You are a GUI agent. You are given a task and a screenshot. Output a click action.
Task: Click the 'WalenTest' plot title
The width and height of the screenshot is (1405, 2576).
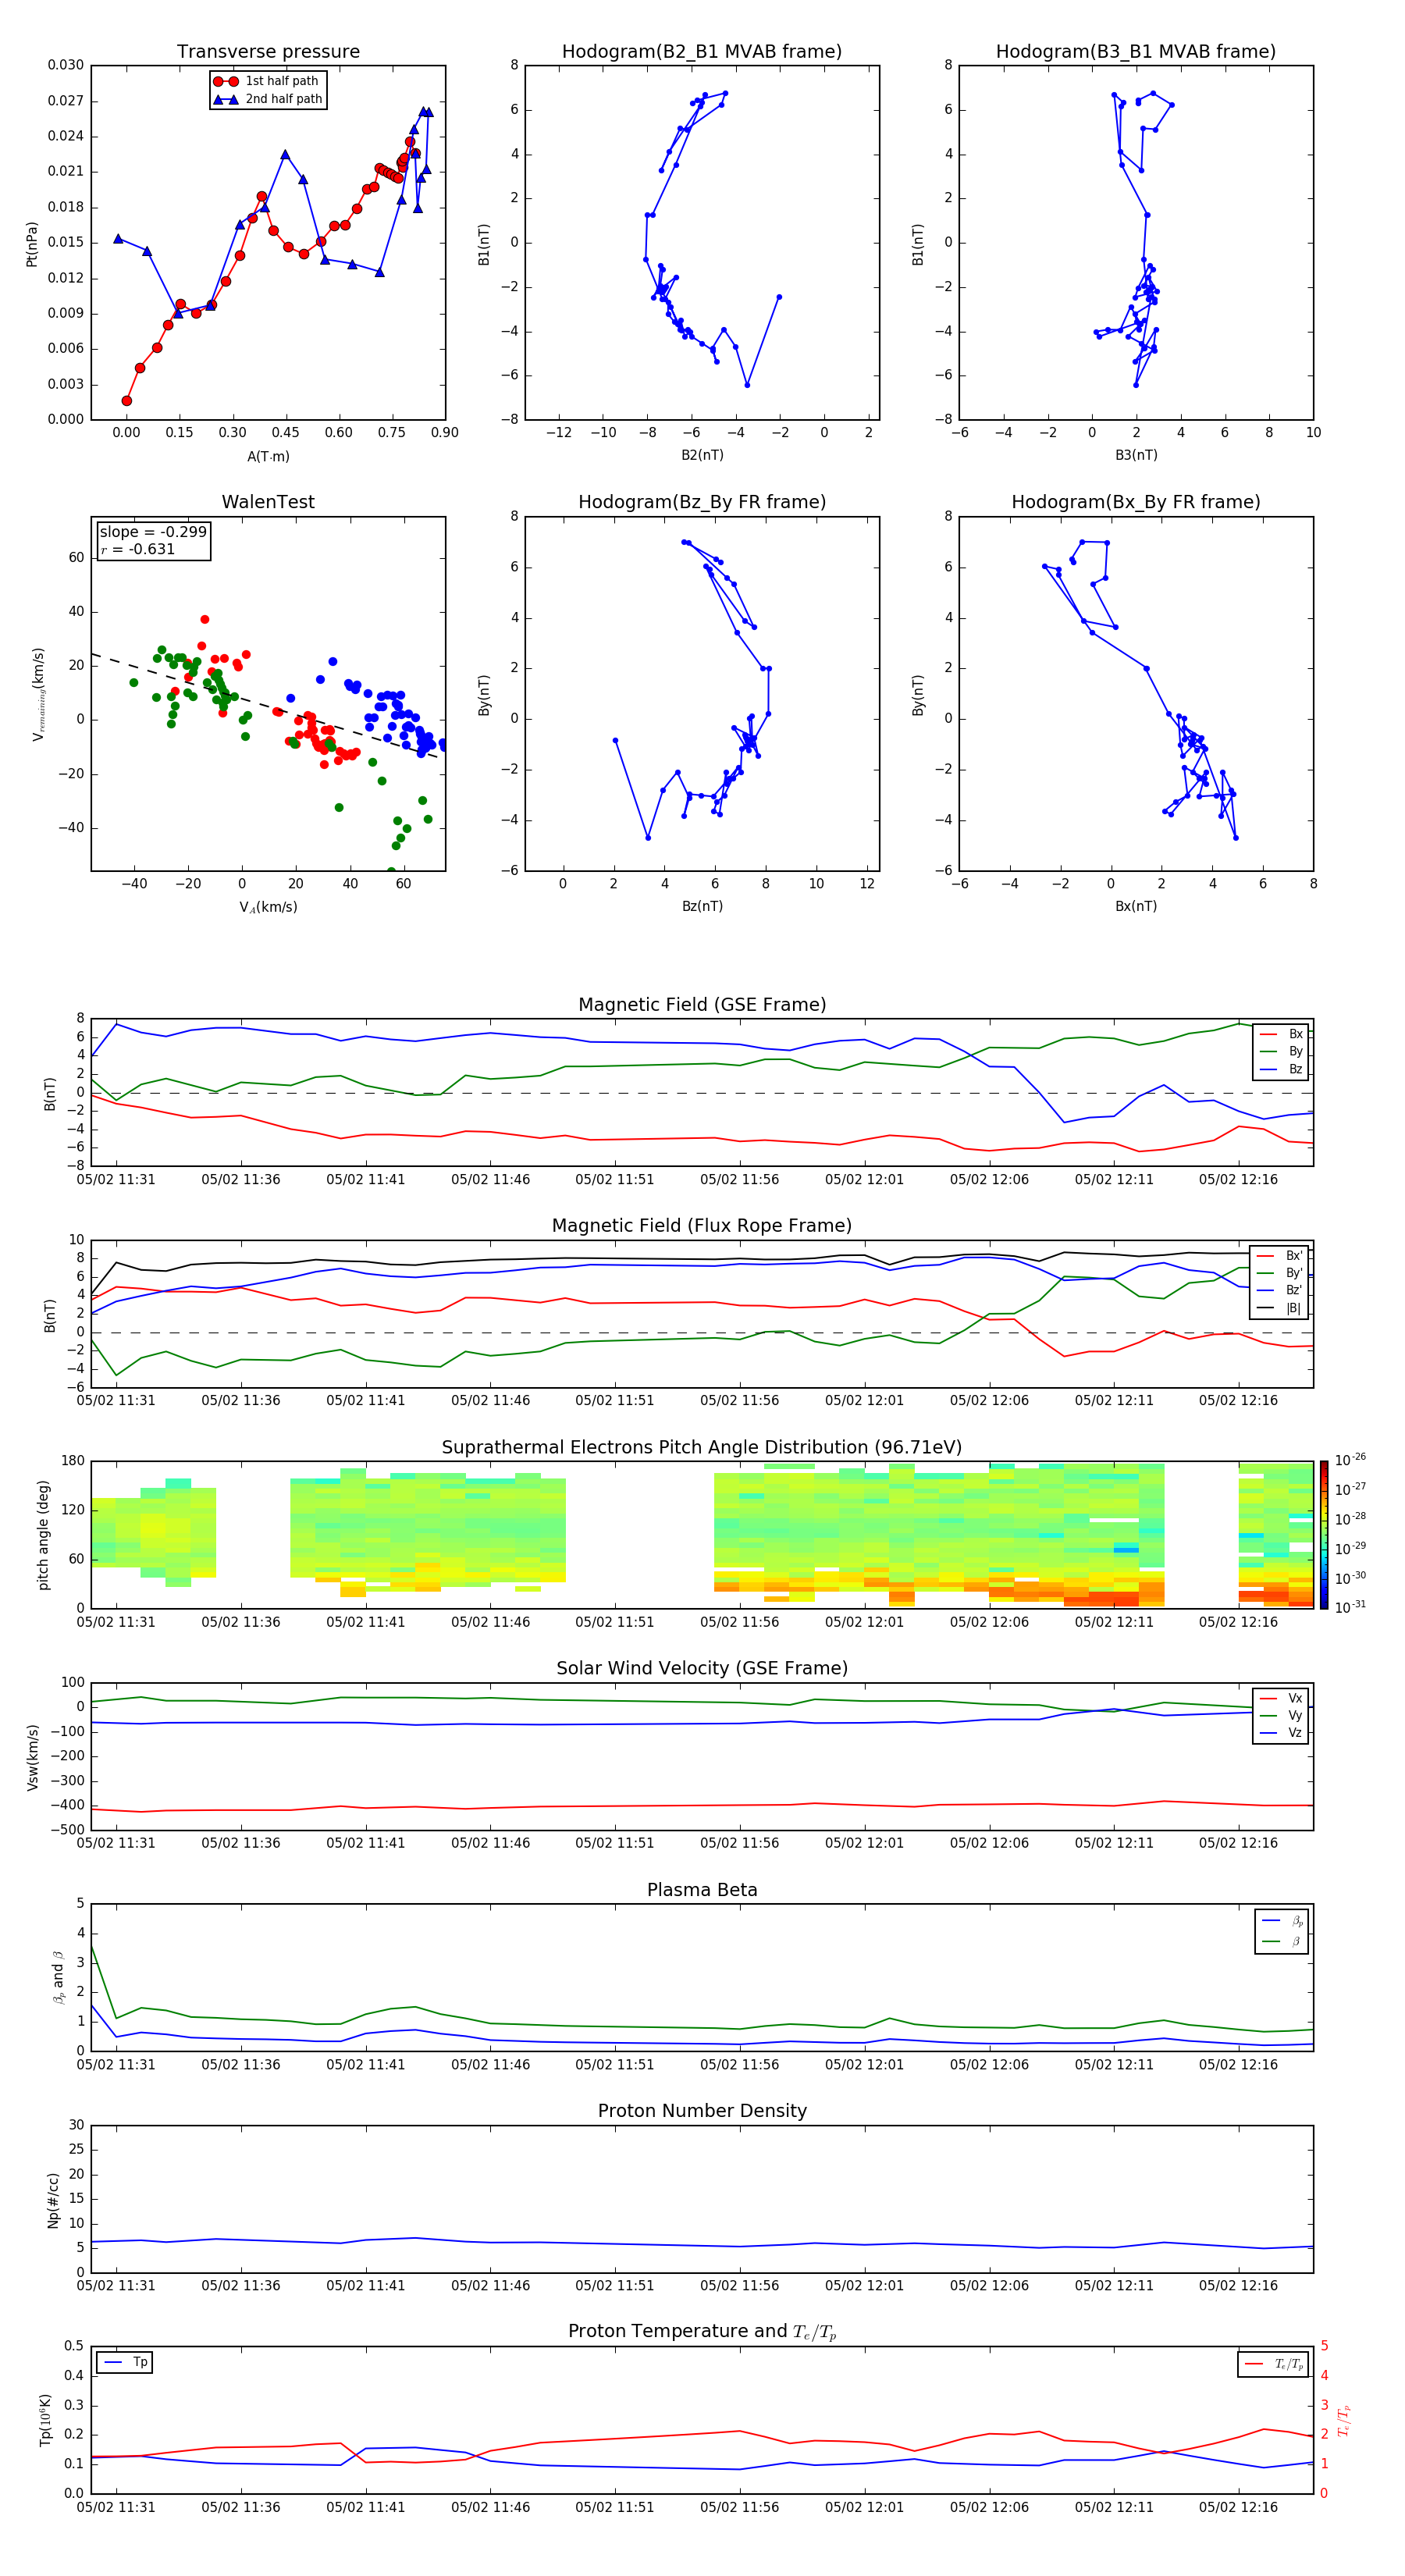268,502
